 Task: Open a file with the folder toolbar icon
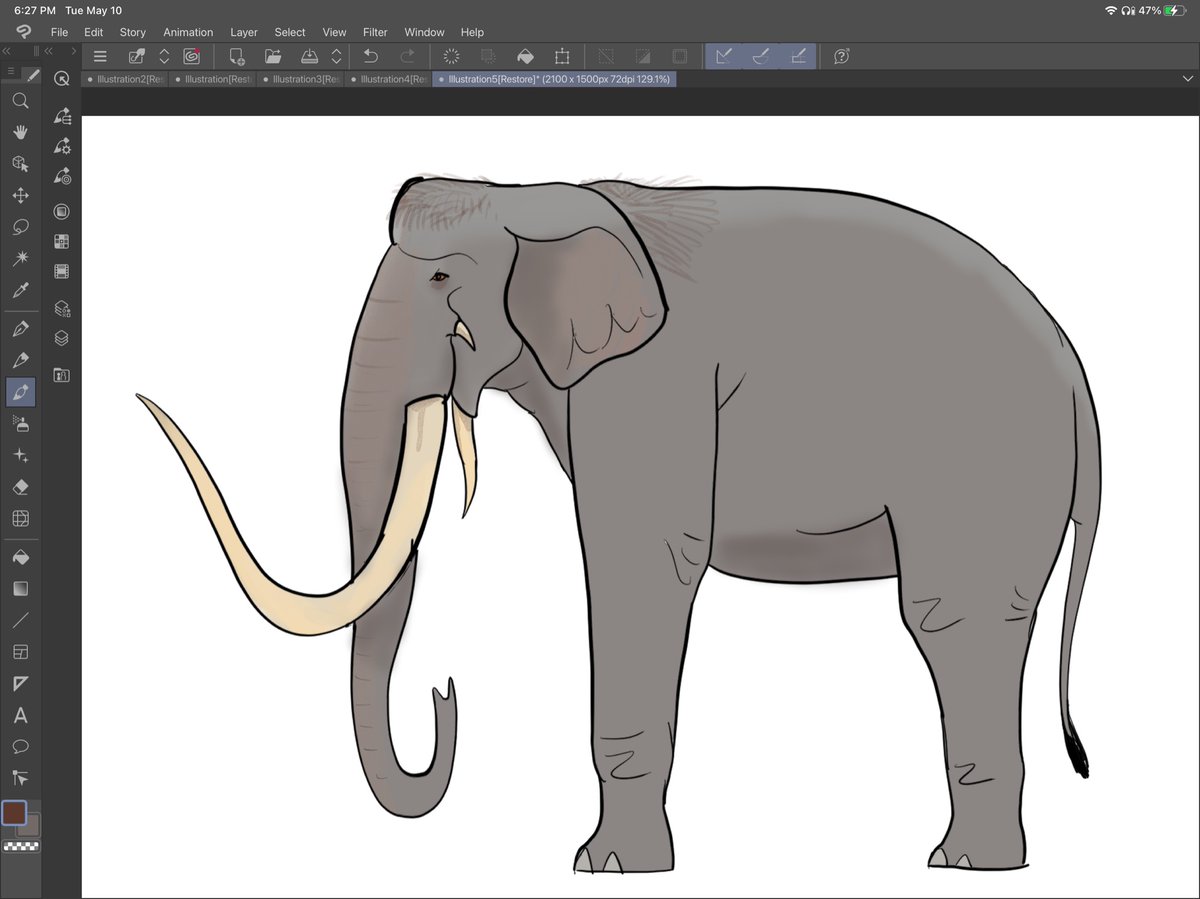tap(273, 57)
